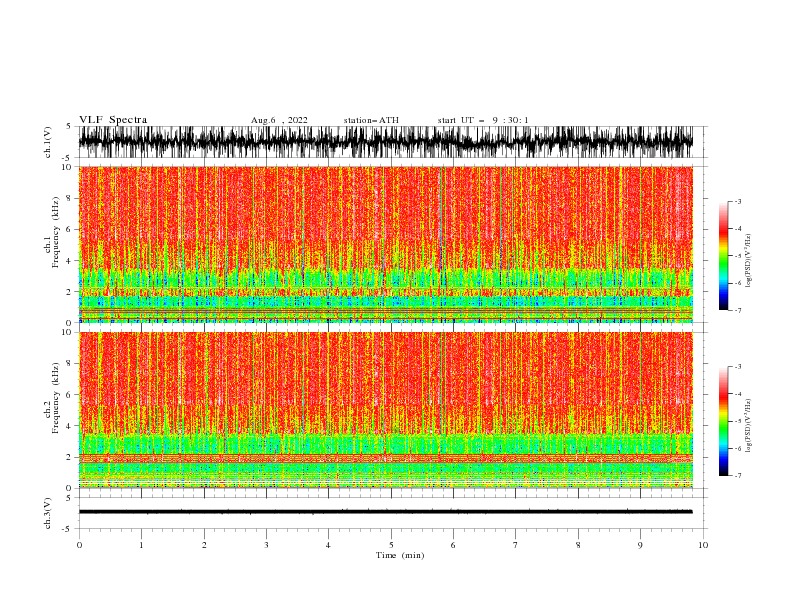Click time-axis tick label "7"
The image size is (792, 612).
pos(516,545)
